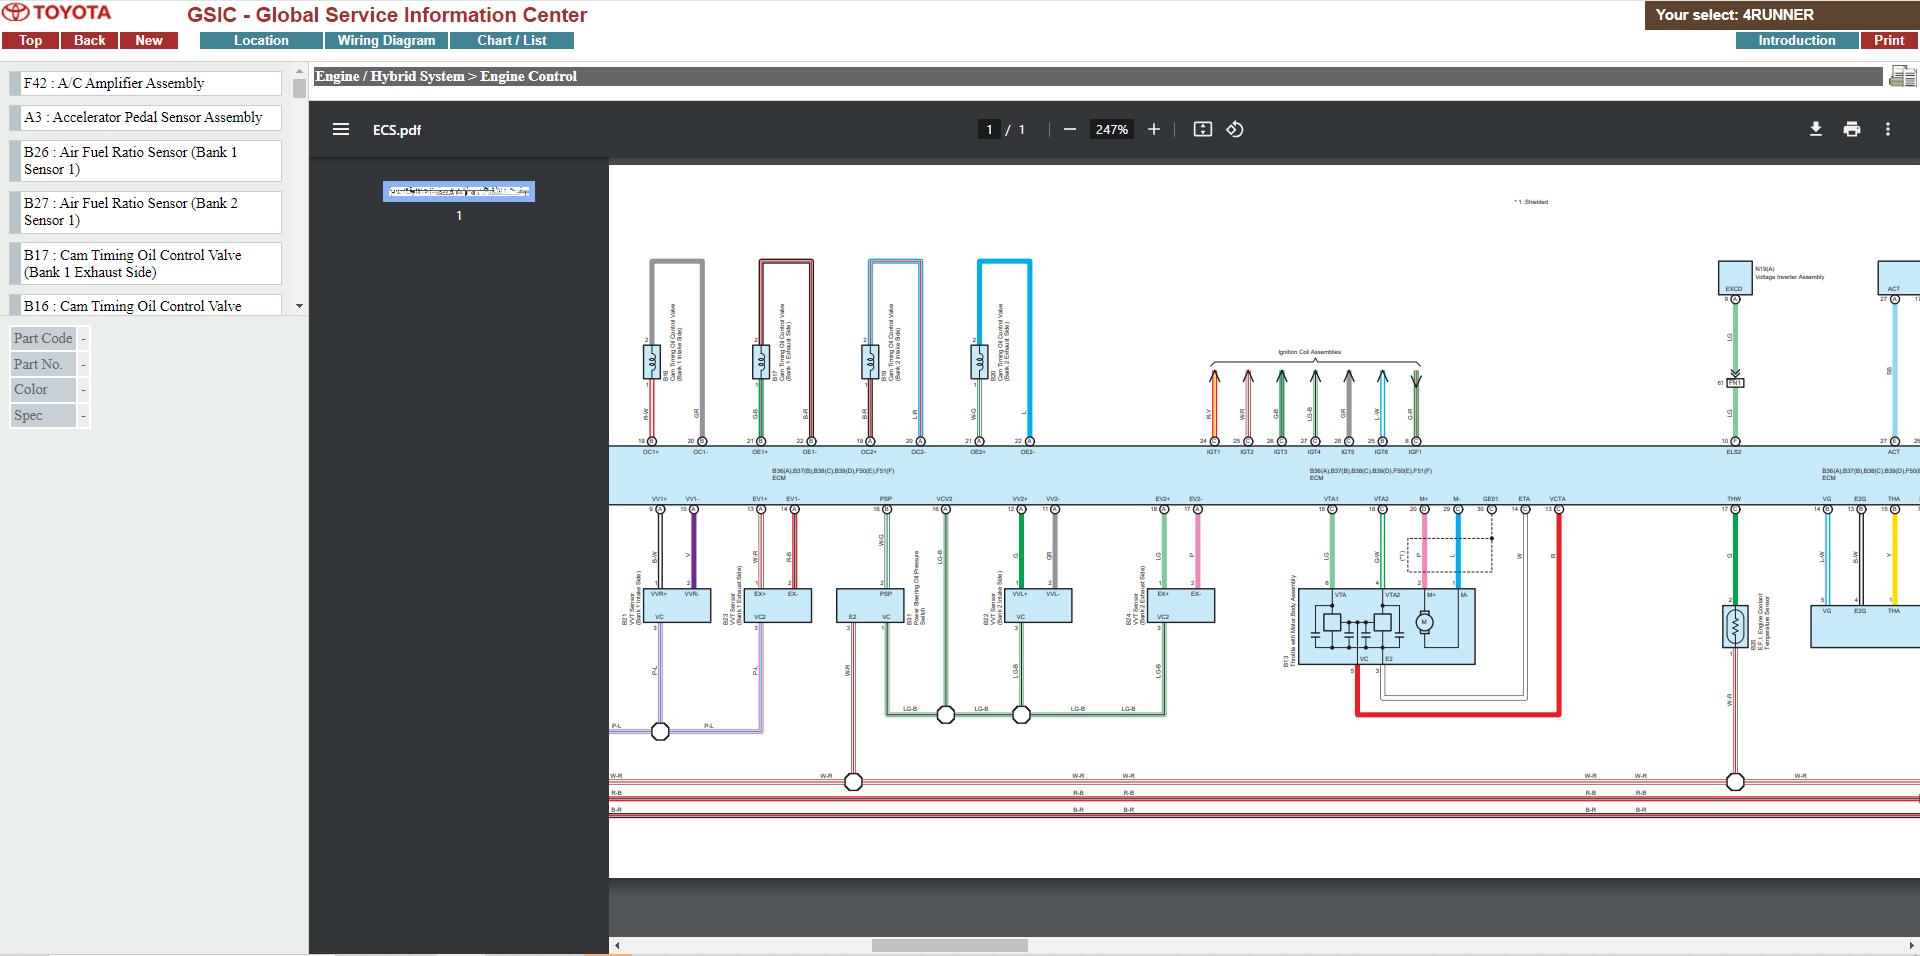This screenshot has height=956, width=1920.
Task: Click the B21 VVT Sensor component box
Action: 677,606
